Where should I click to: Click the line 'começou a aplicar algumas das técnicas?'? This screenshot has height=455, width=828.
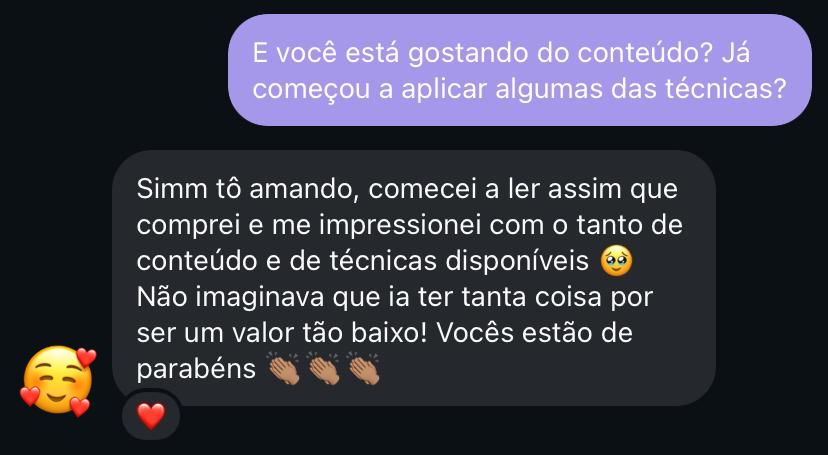520,89
